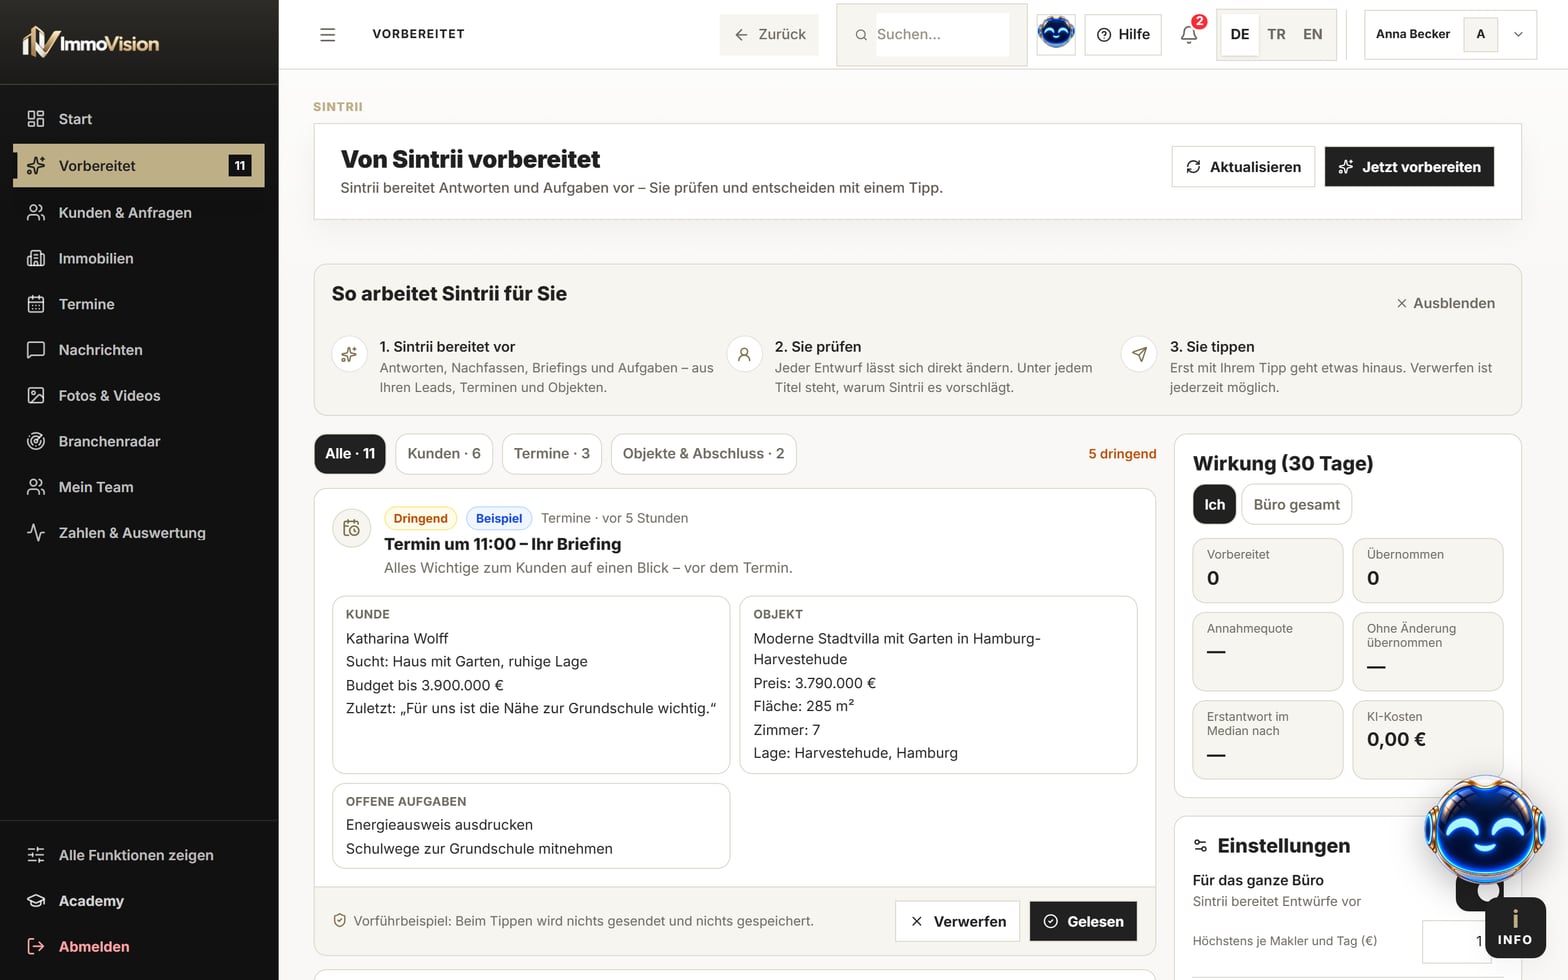
Task: Open the notifications bell
Action: point(1189,34)
